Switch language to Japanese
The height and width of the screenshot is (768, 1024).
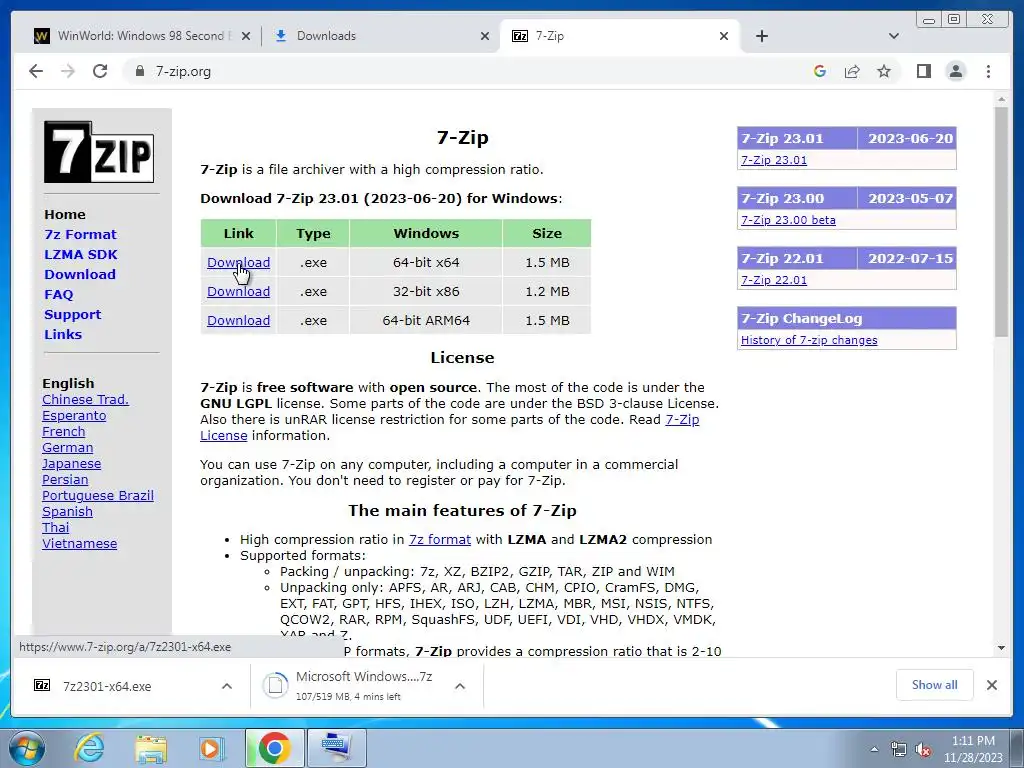pos(71,464)
